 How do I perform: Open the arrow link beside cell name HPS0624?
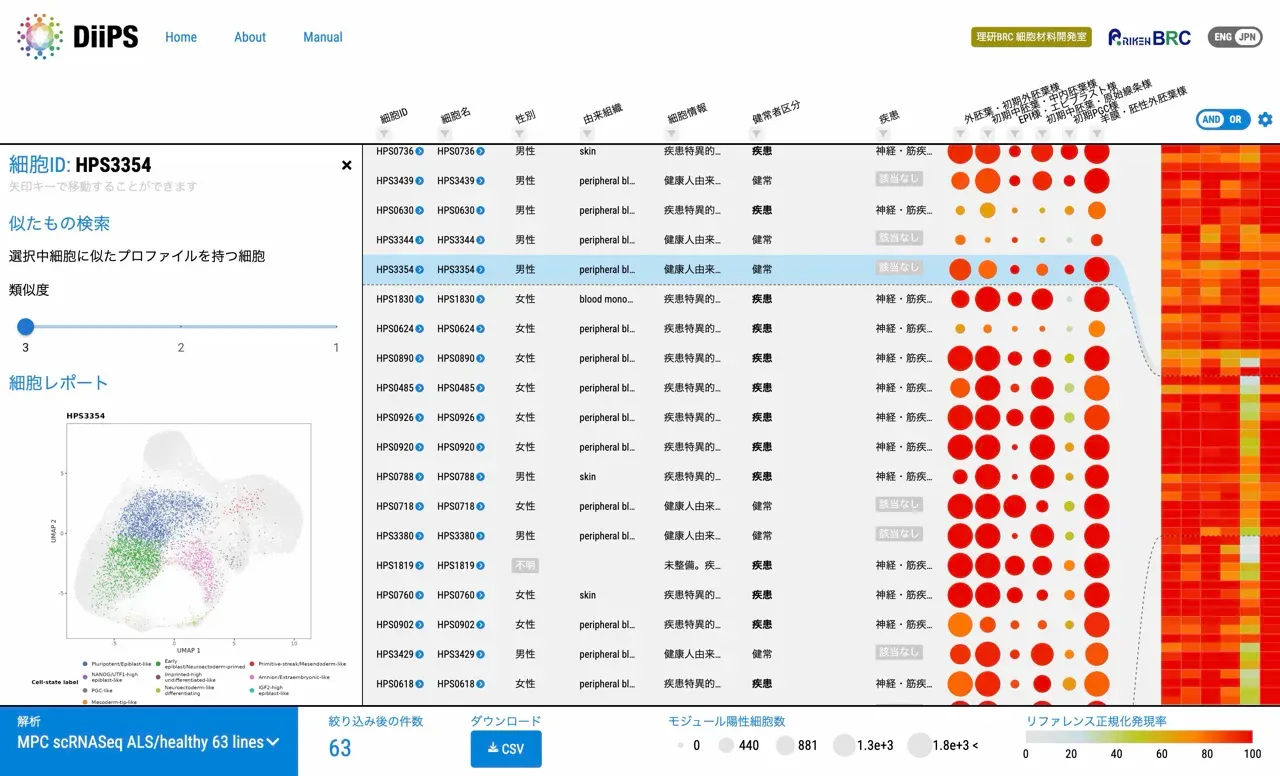481,329
